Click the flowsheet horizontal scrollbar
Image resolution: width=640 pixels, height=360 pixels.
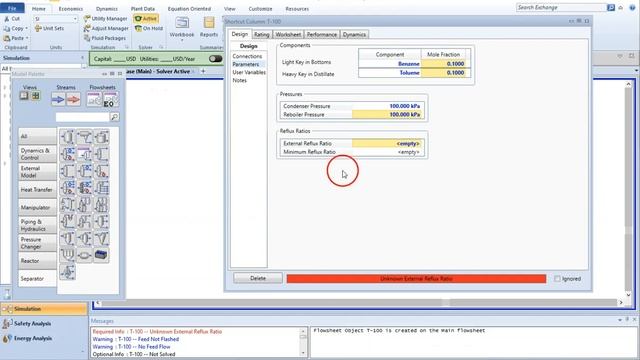359,303
